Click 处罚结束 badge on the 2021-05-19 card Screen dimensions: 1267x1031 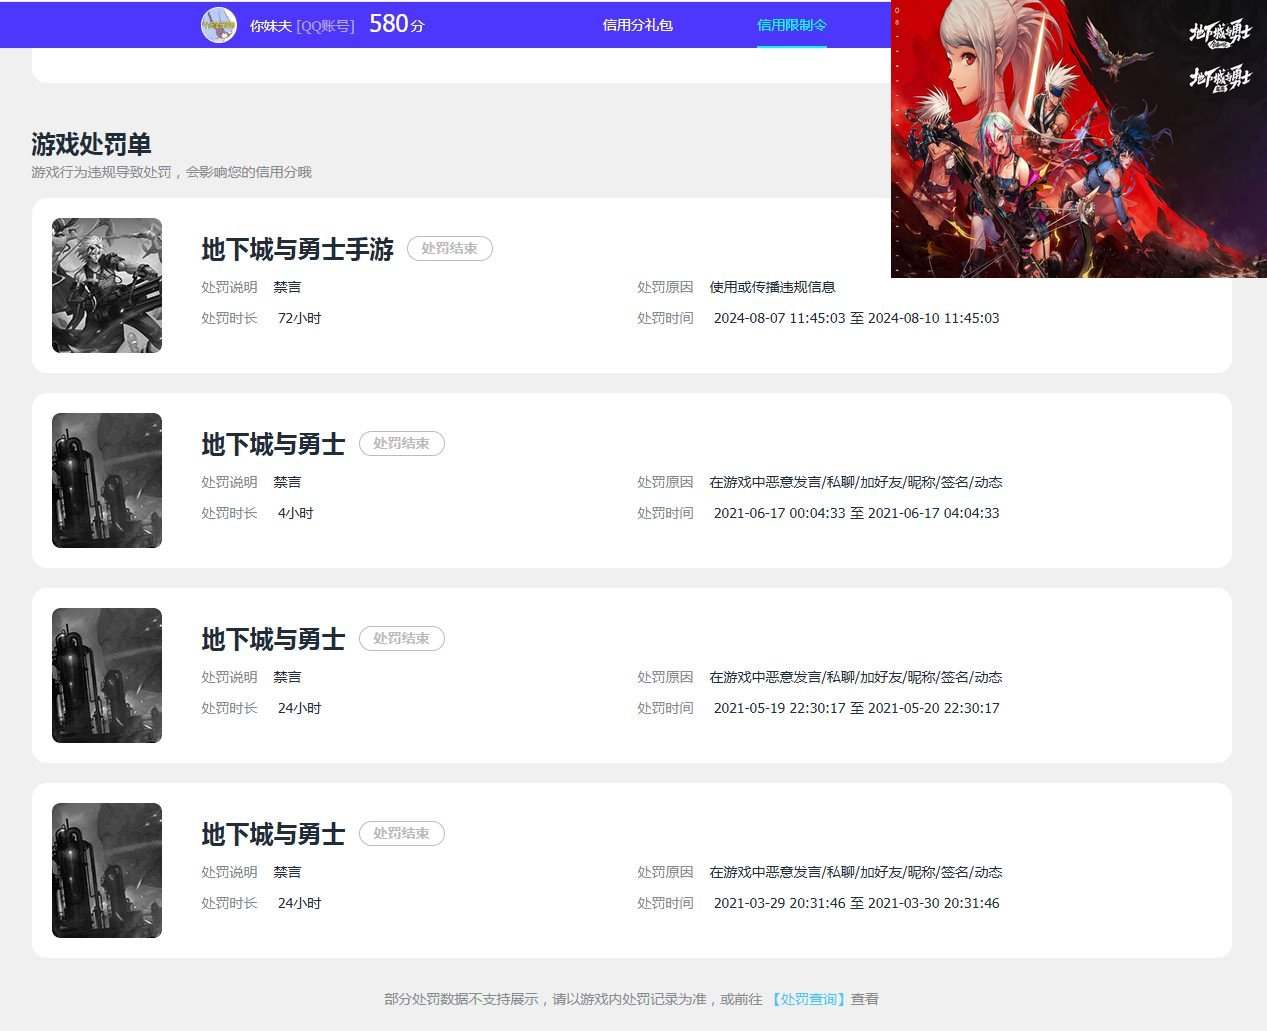tap(401, 639)
